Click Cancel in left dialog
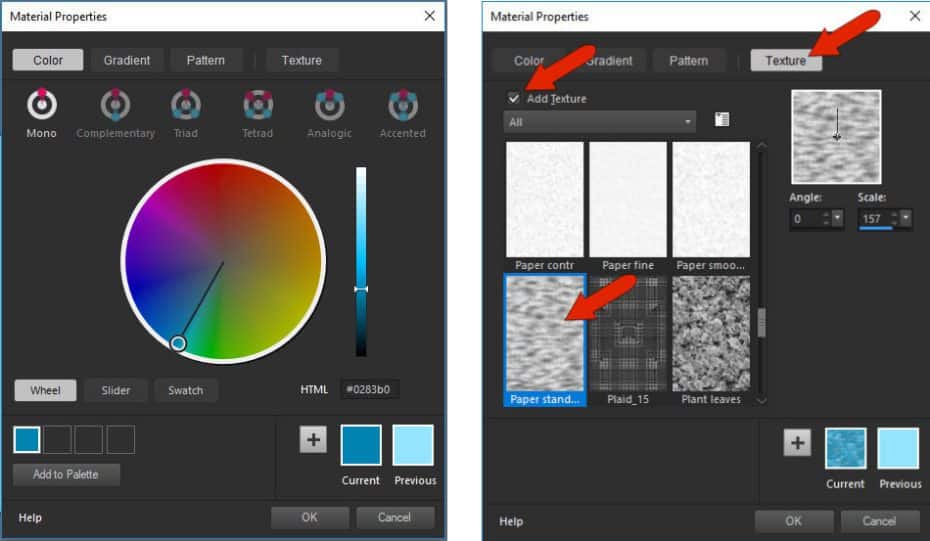This screenshot has height=541, width=930. pyautogui.click(x=394, y=517)
